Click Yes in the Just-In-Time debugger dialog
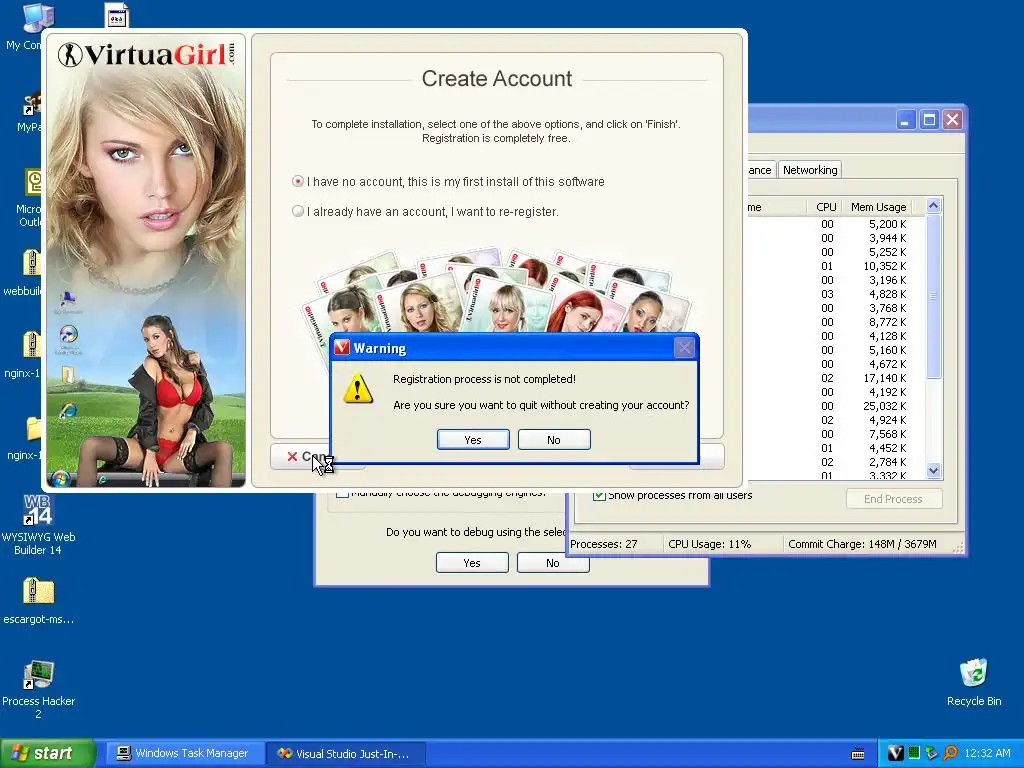The image size is (1024, 768). tap(472, 562)
